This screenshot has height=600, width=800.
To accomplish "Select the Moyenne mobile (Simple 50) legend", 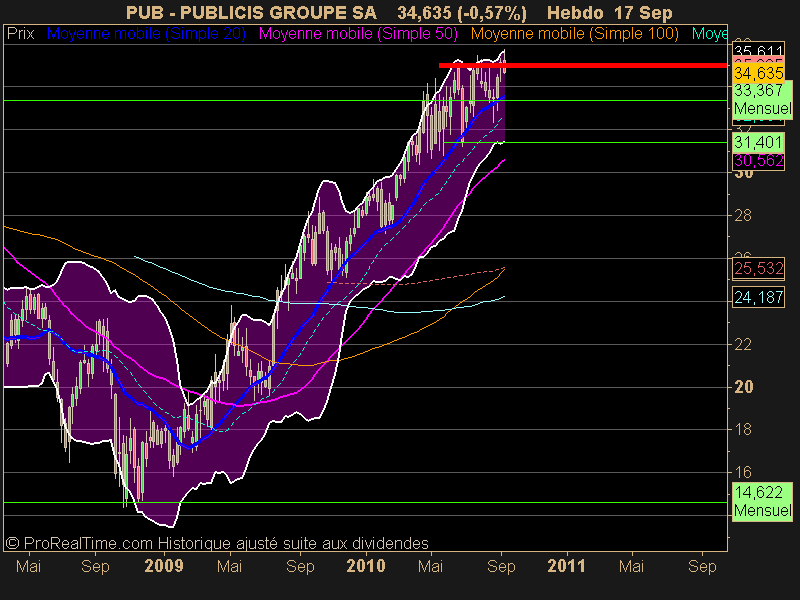I will 358,34.
